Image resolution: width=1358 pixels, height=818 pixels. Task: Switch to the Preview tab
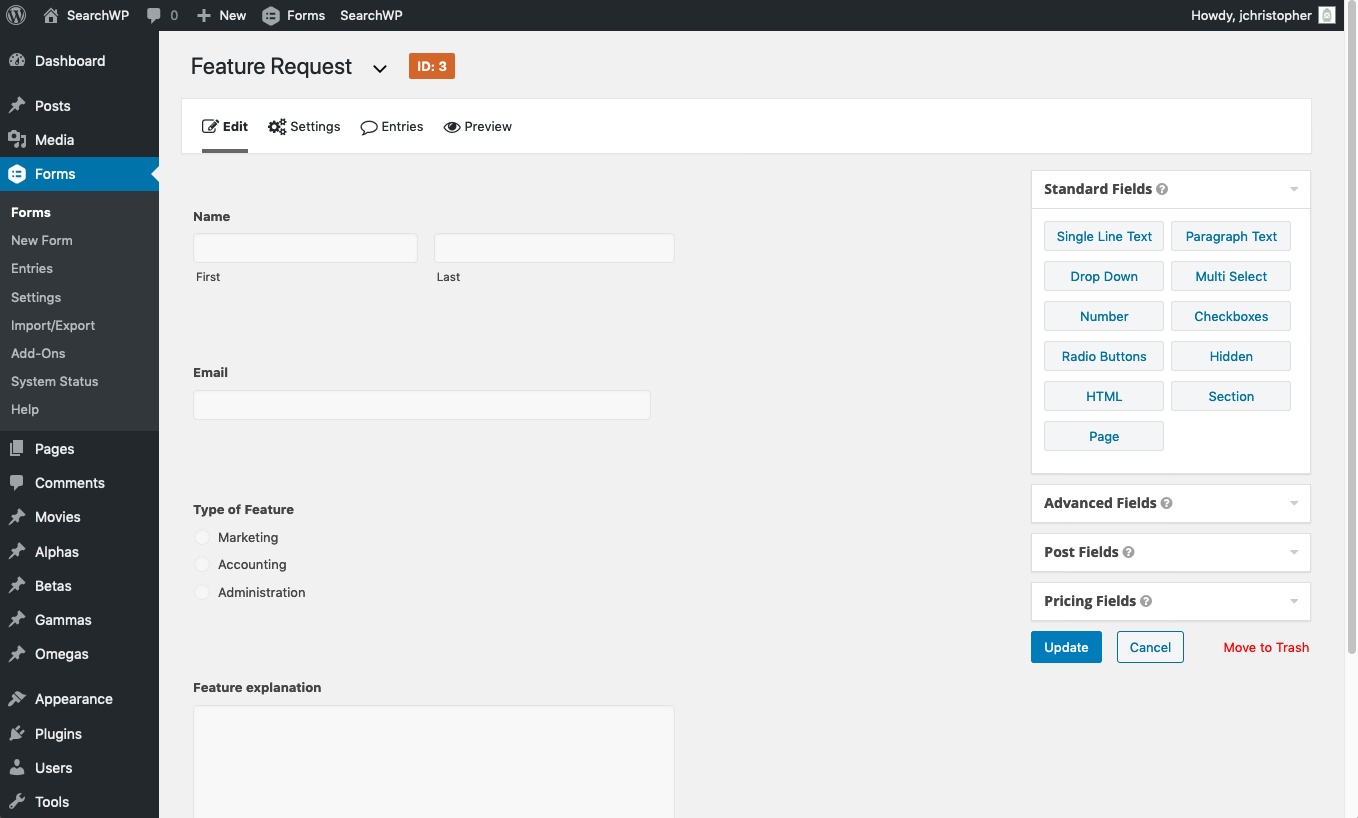(478, 127)
